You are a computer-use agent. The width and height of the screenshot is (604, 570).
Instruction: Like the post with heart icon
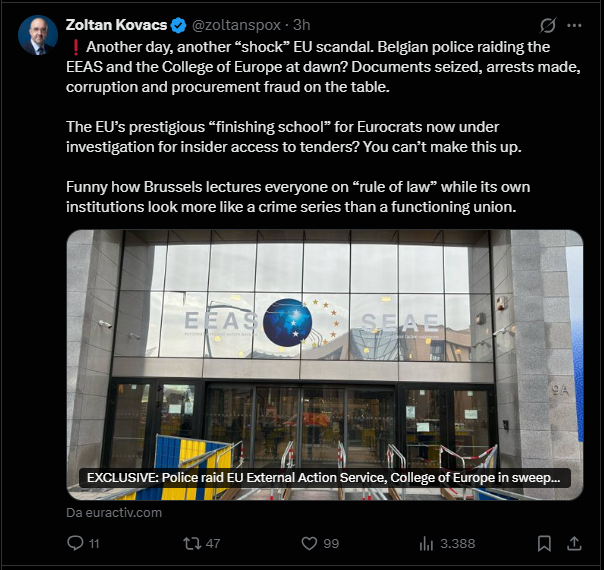309,543
